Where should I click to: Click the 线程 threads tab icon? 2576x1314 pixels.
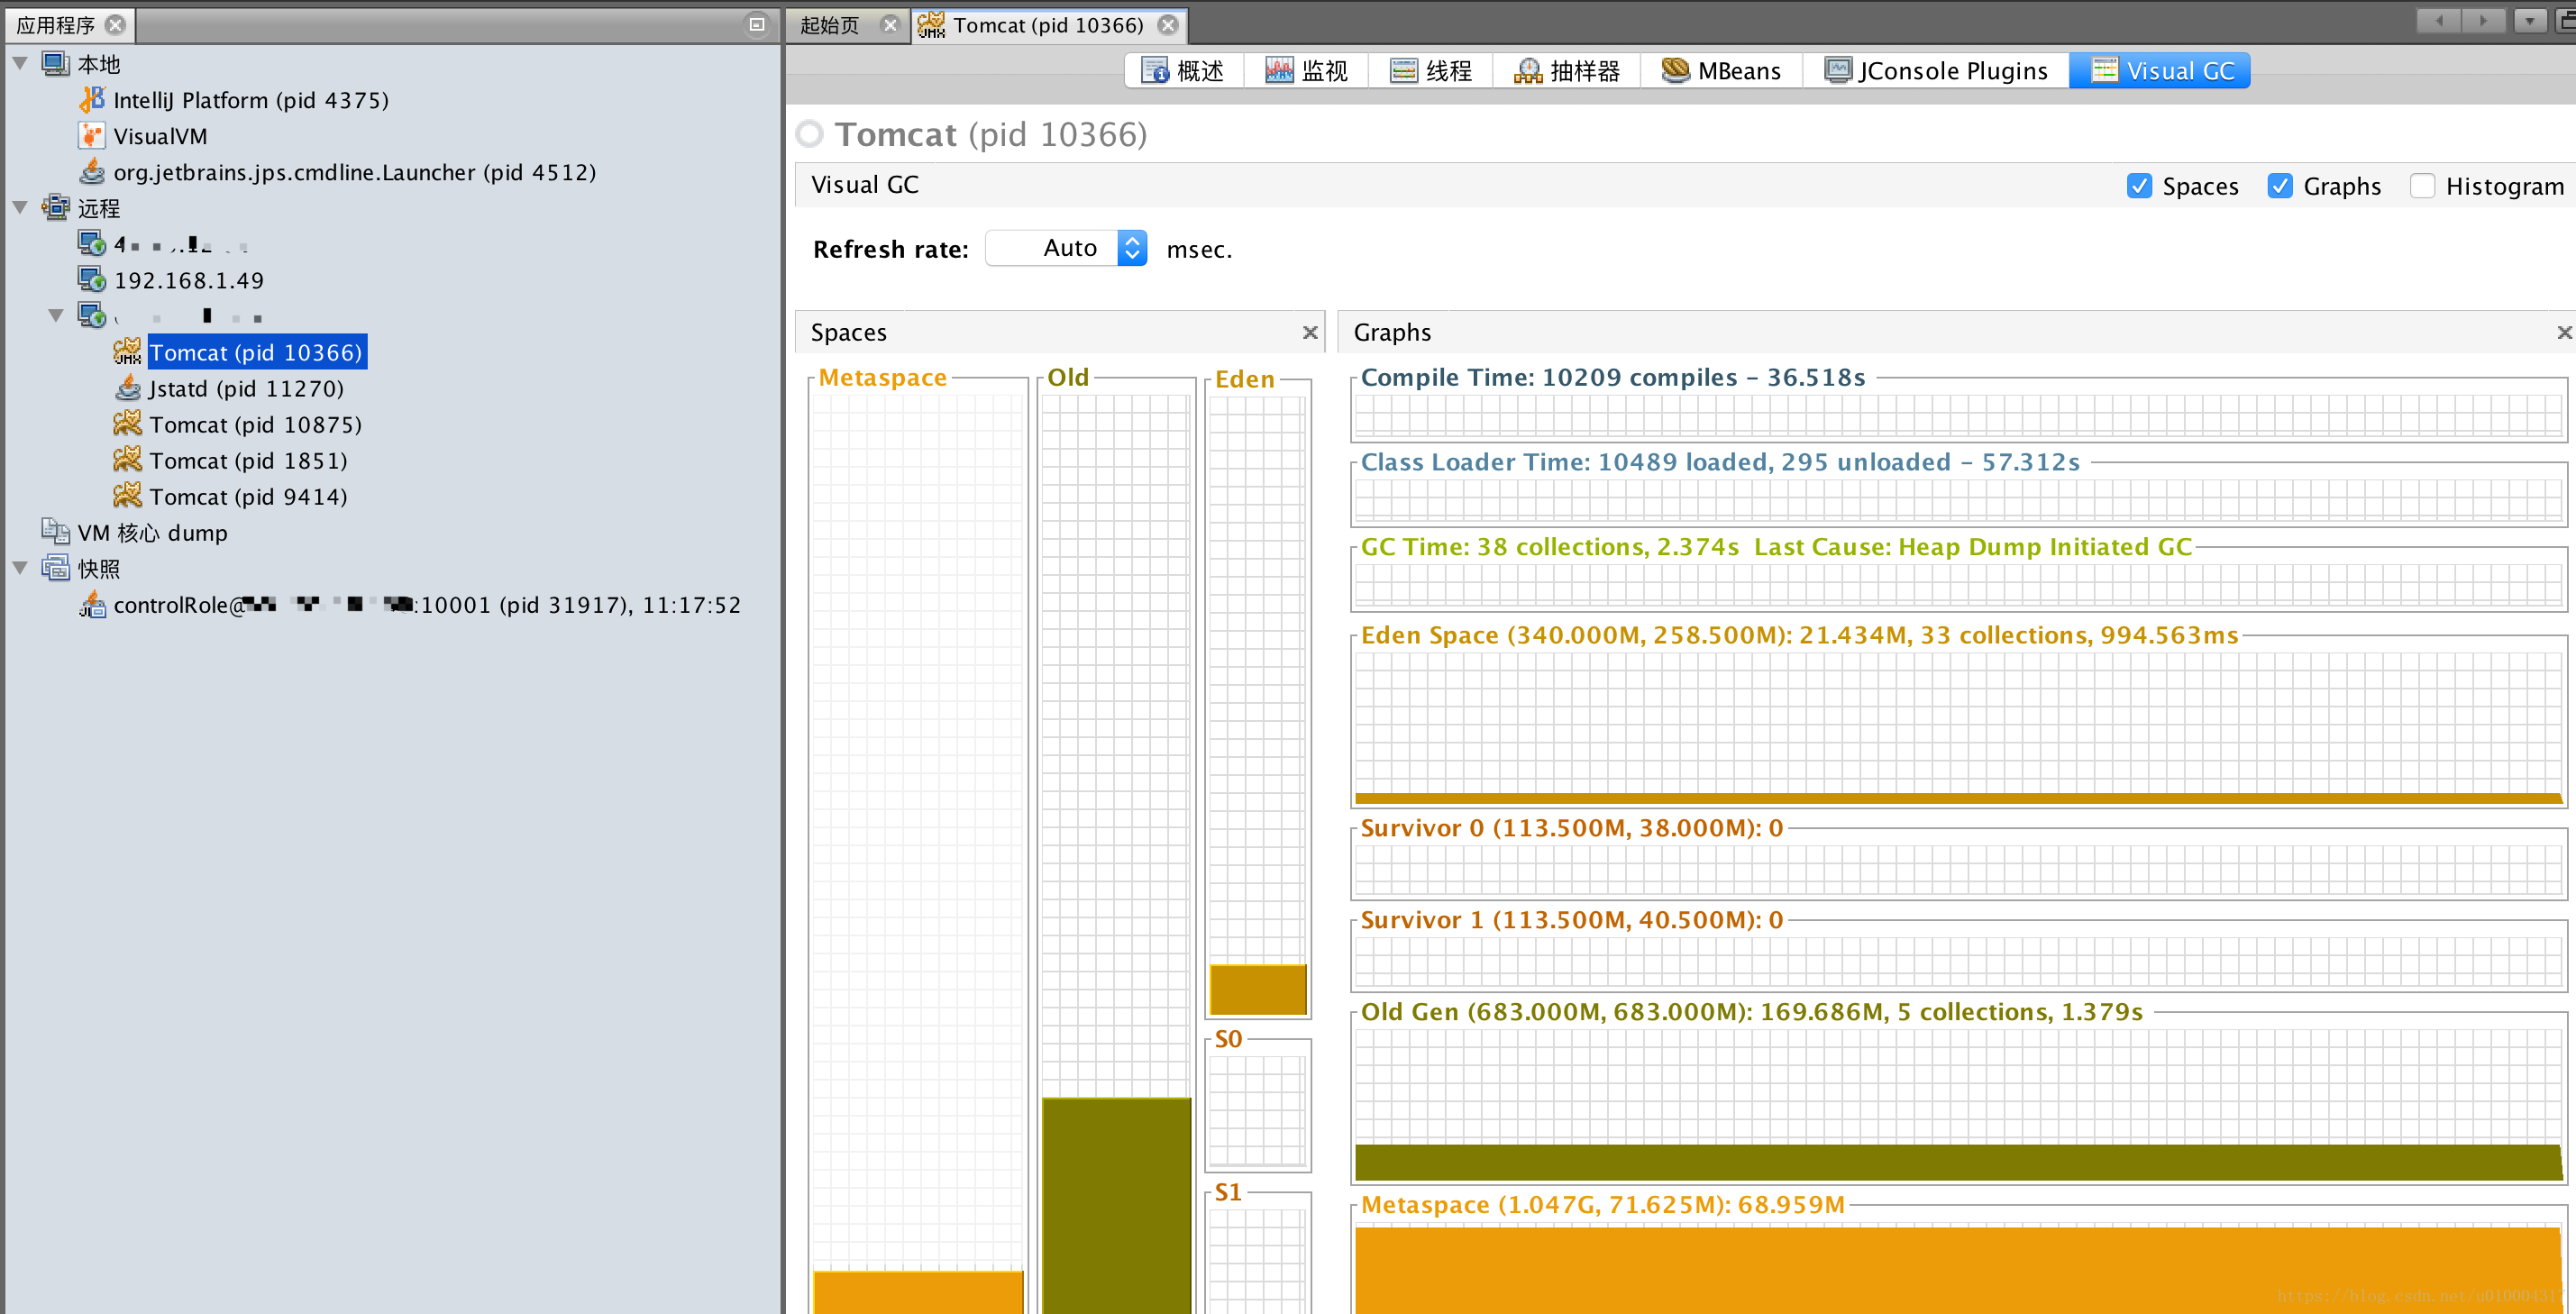[x=1404, y=70]
